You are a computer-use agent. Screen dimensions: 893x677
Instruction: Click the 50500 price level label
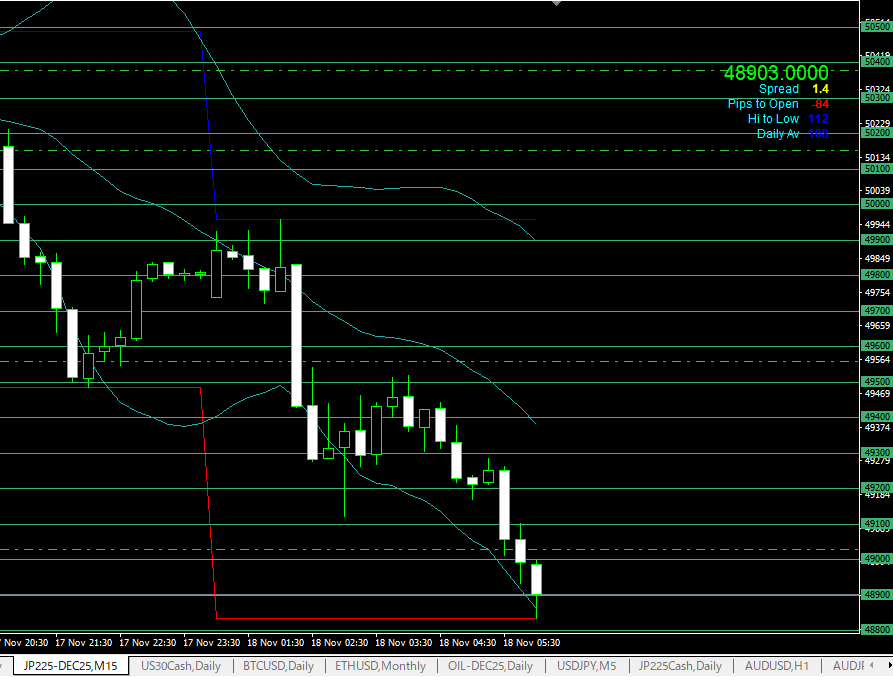pyautogui.click(x=876, y=28)
